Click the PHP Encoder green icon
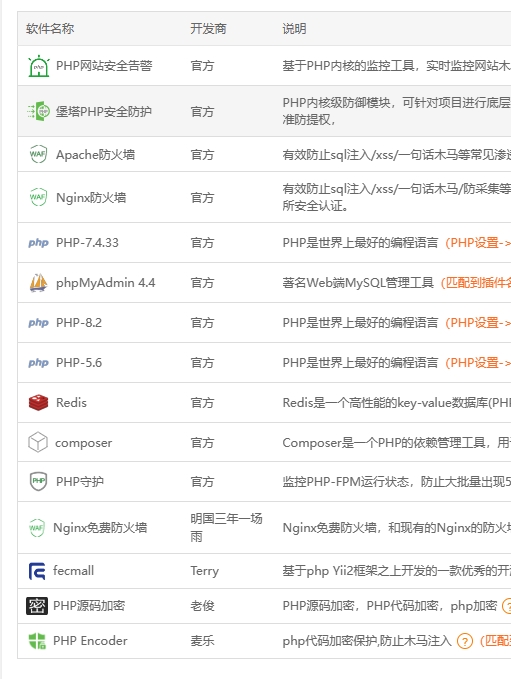 tap(37, 641)
